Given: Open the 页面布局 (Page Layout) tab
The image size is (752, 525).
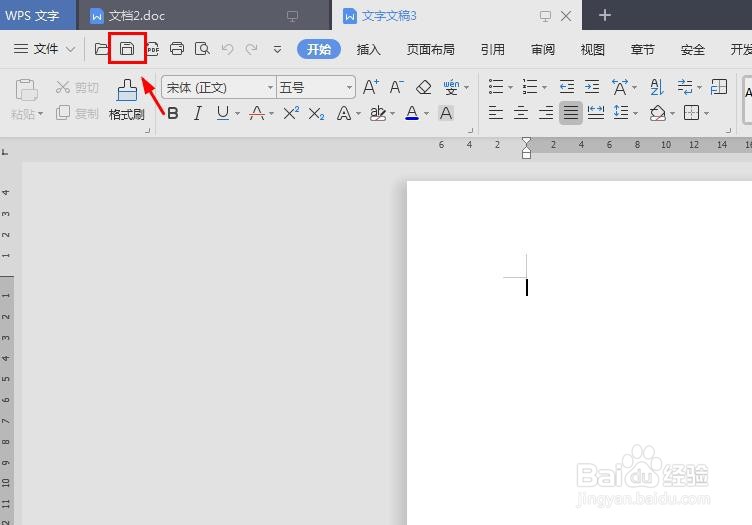Looking at the screenshot, I should (431, 49).
